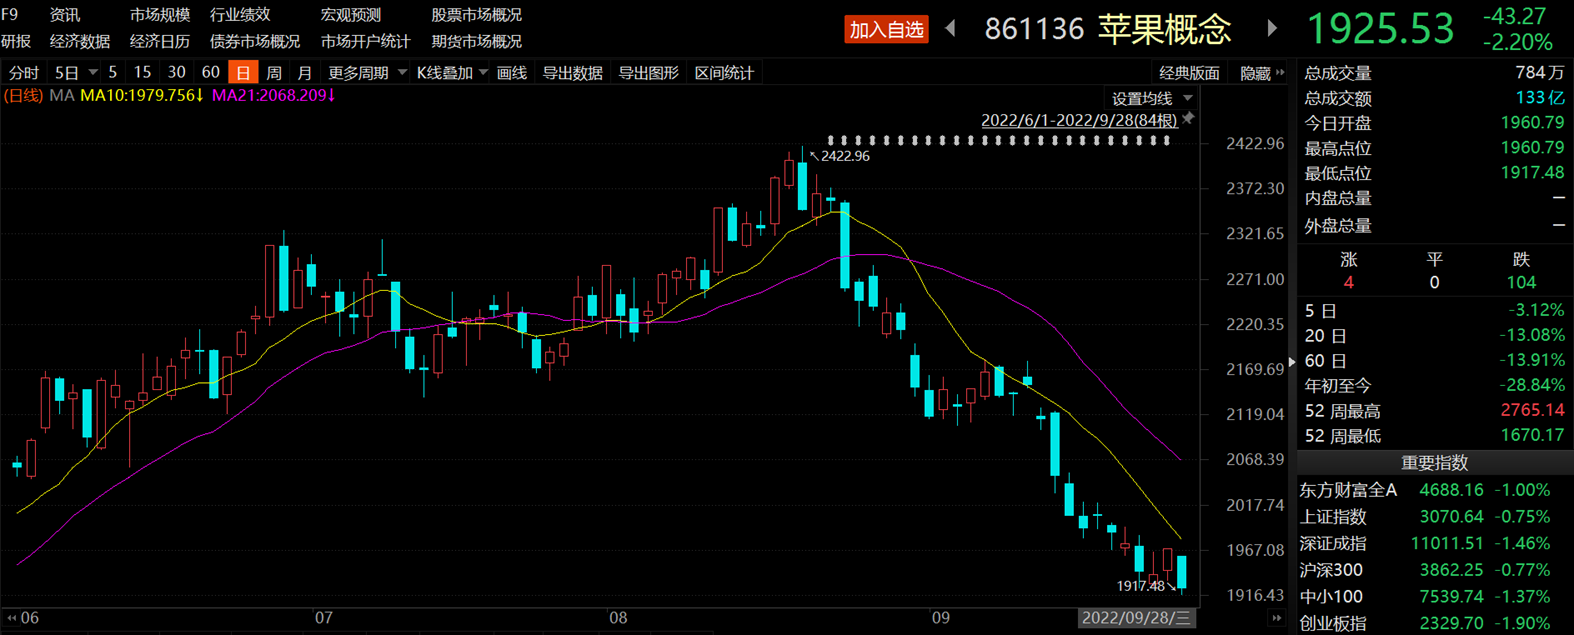
Task: Click the MA21:2068.209 indicator label
Action: click(274, 95)
